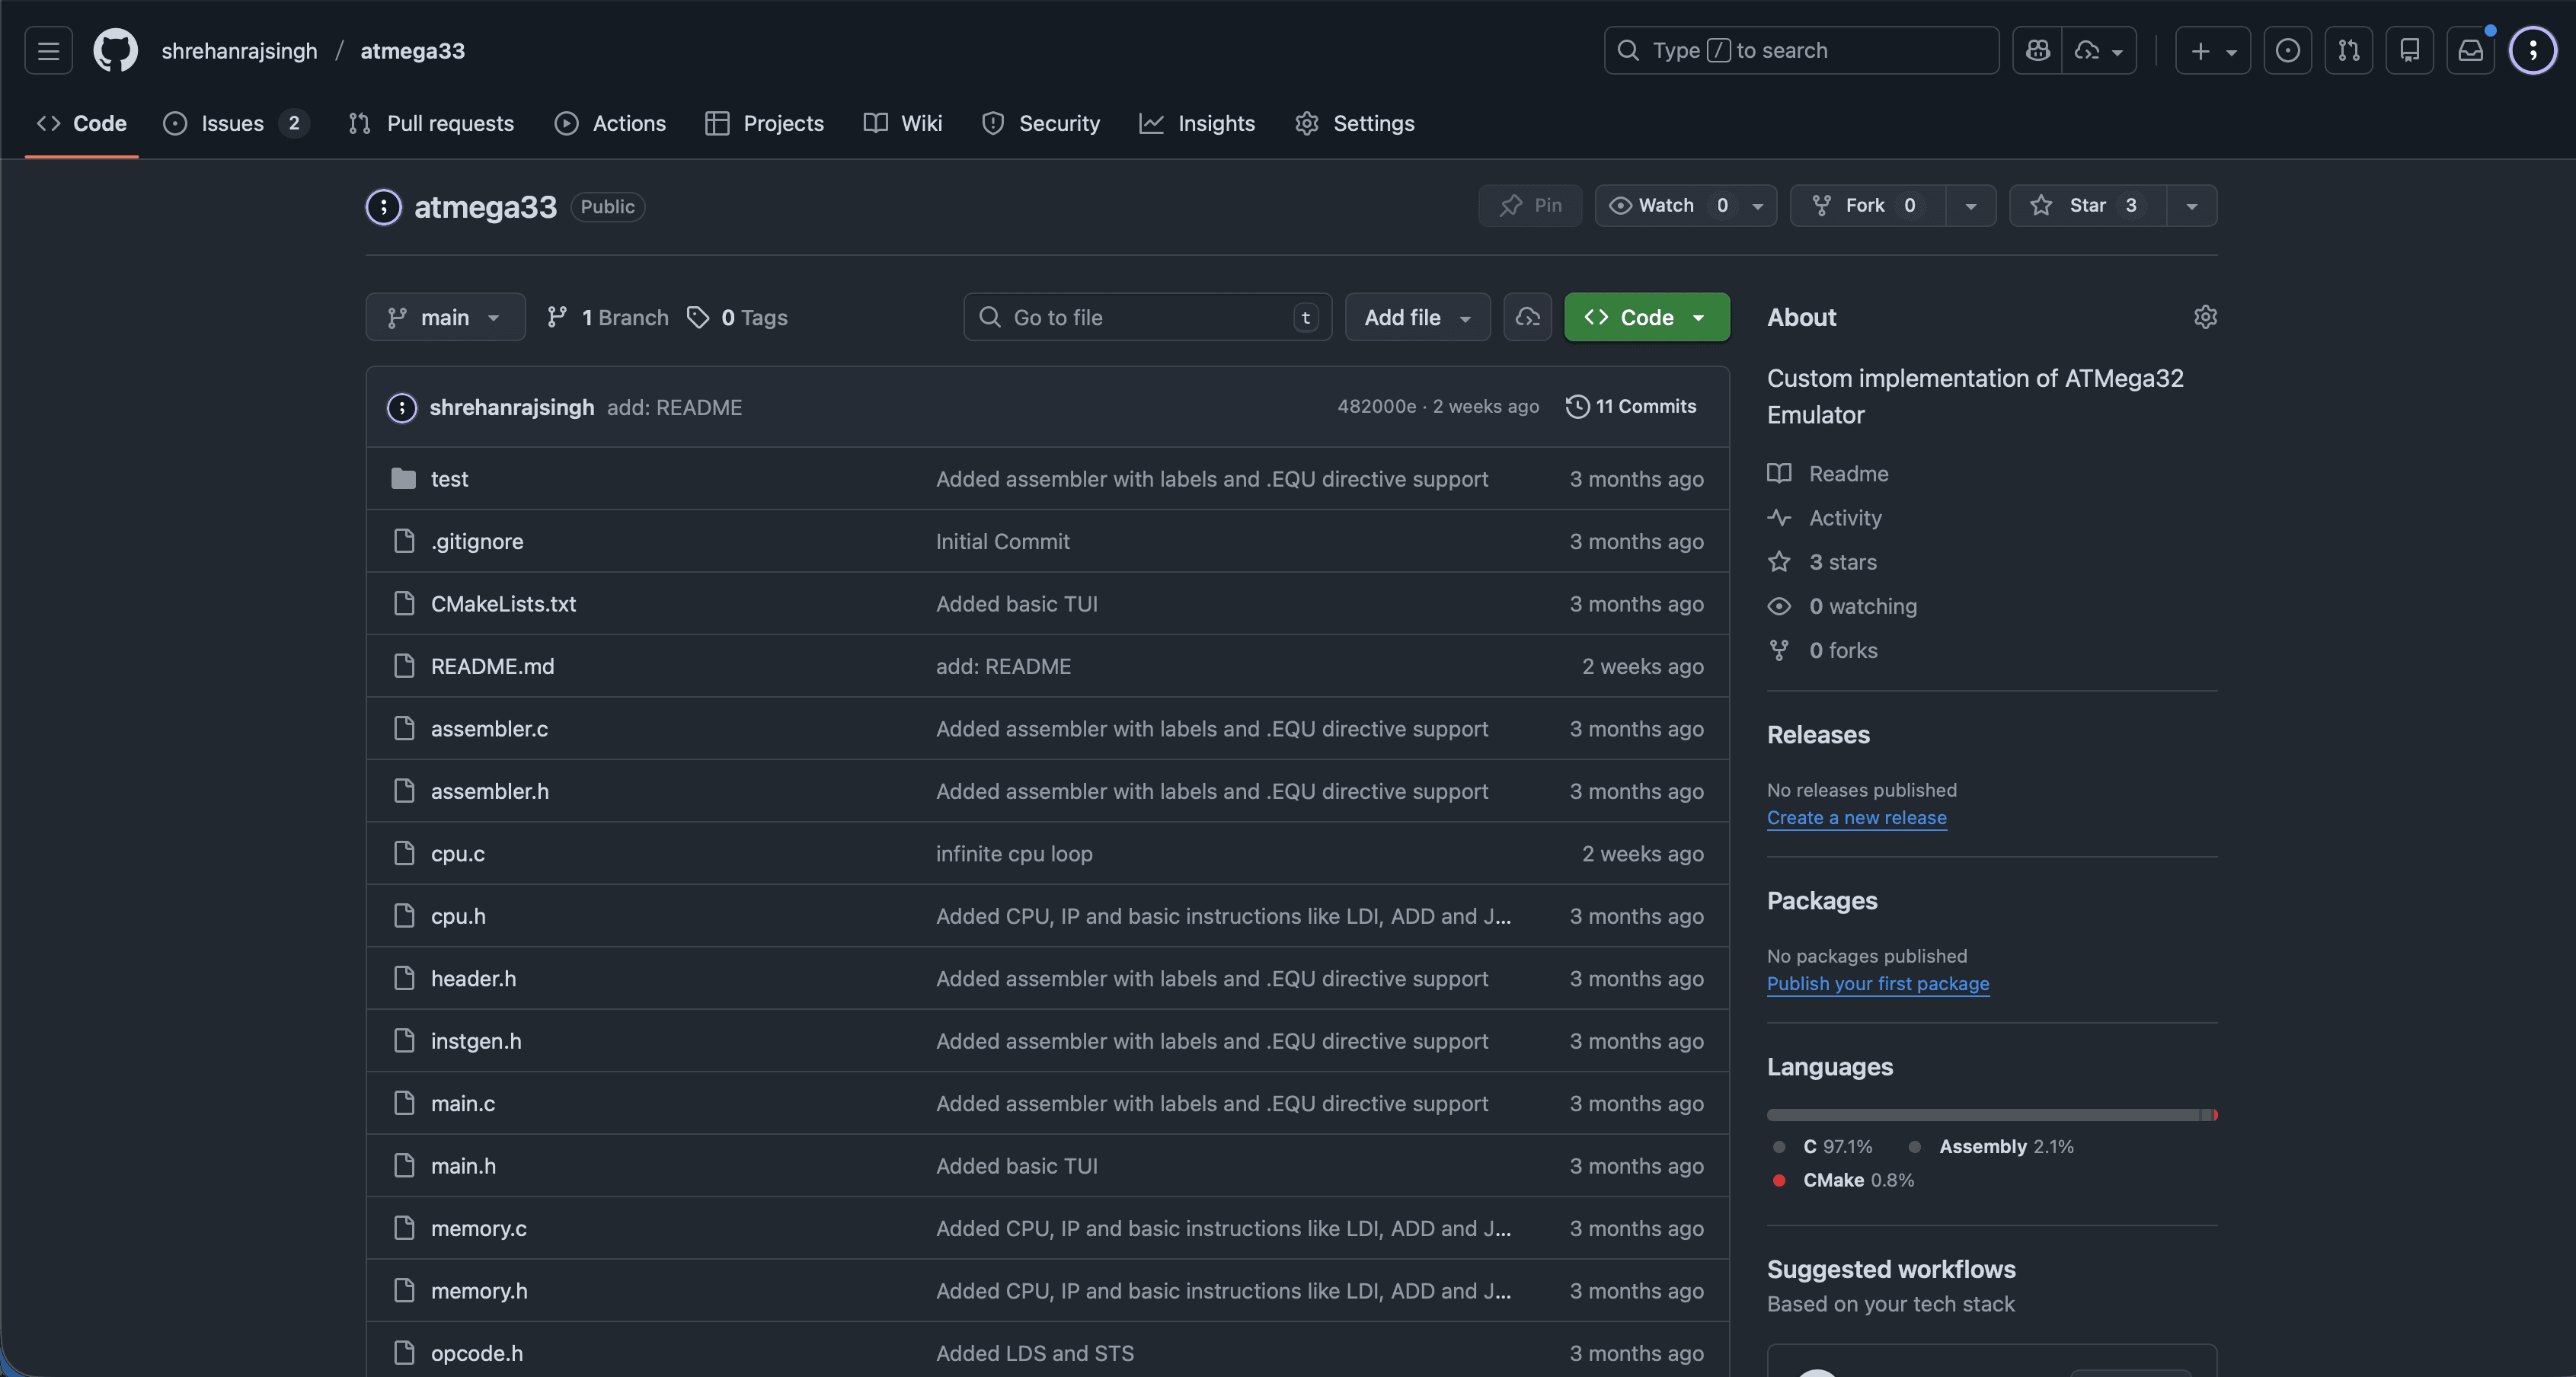Pin the atmega33 repository

pyautogui.click(x=1530, y=205)
